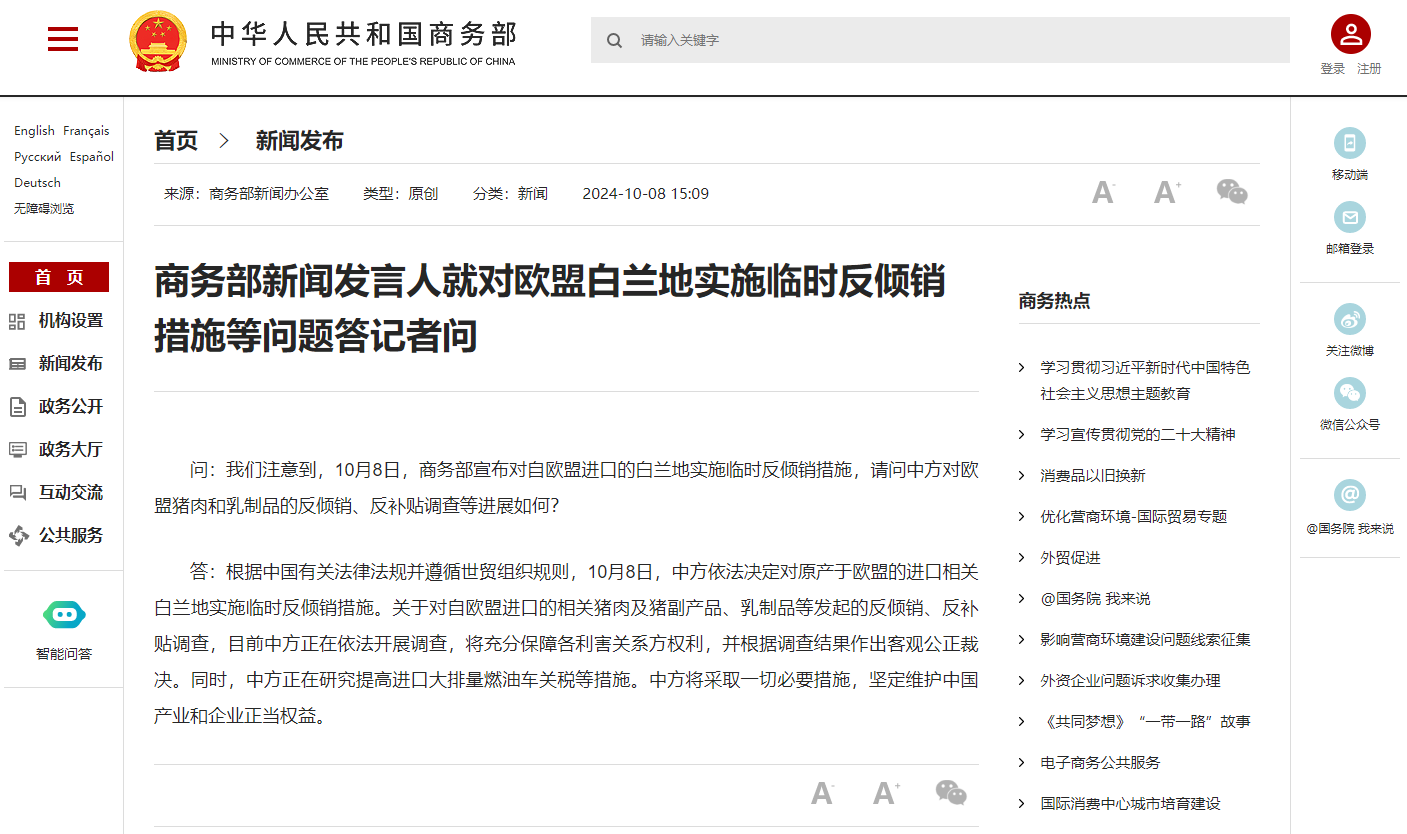The width and height of the screenshot is (1407, 834).
Task: Expand arrow beside 外贸促进
Action: [1021, 558]
